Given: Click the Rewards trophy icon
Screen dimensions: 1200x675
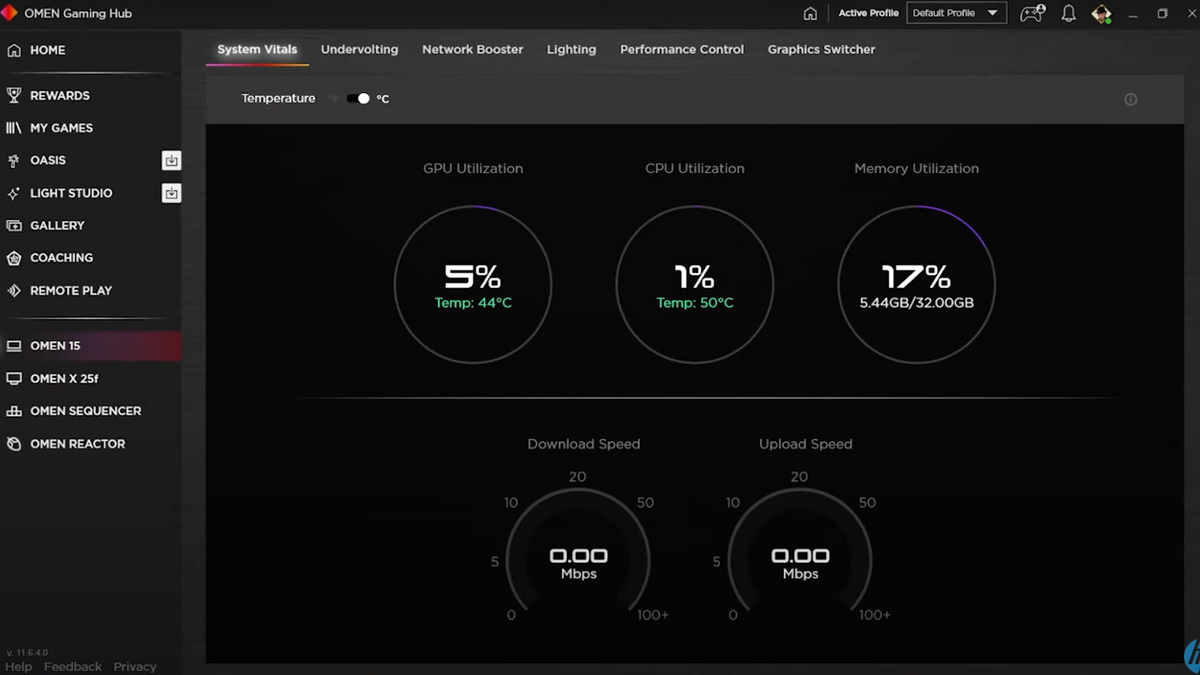Looking at the screenshot, I should click(14, 96).
